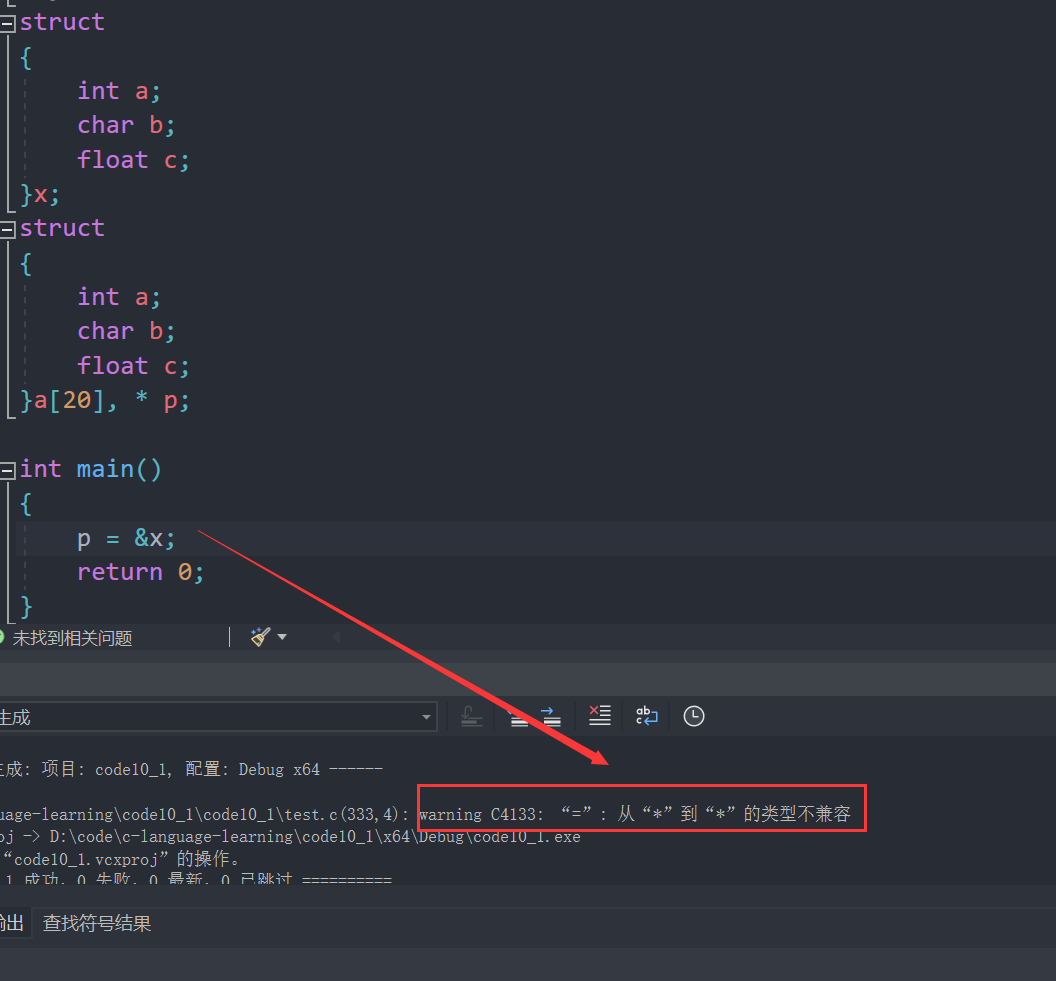Clear all output with the red X icon
The height and width of the screenshot is (981, 1056).
pos(599,716)
